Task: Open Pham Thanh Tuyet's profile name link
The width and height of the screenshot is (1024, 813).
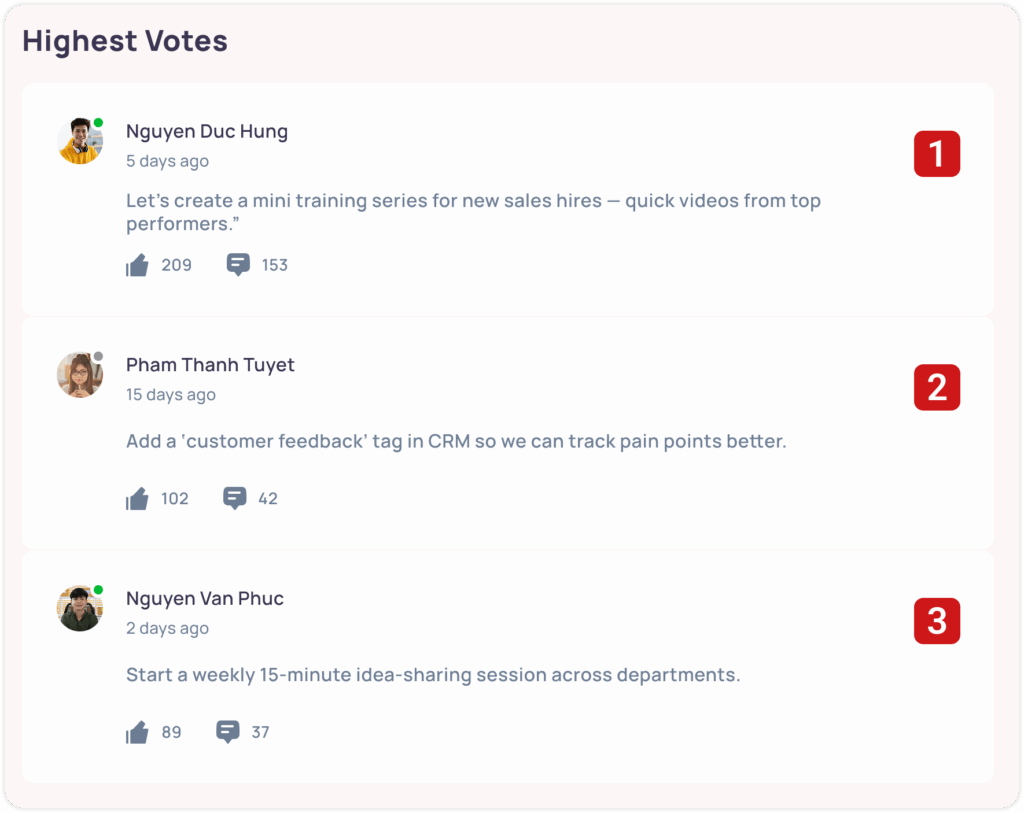Action: point(210,365)
